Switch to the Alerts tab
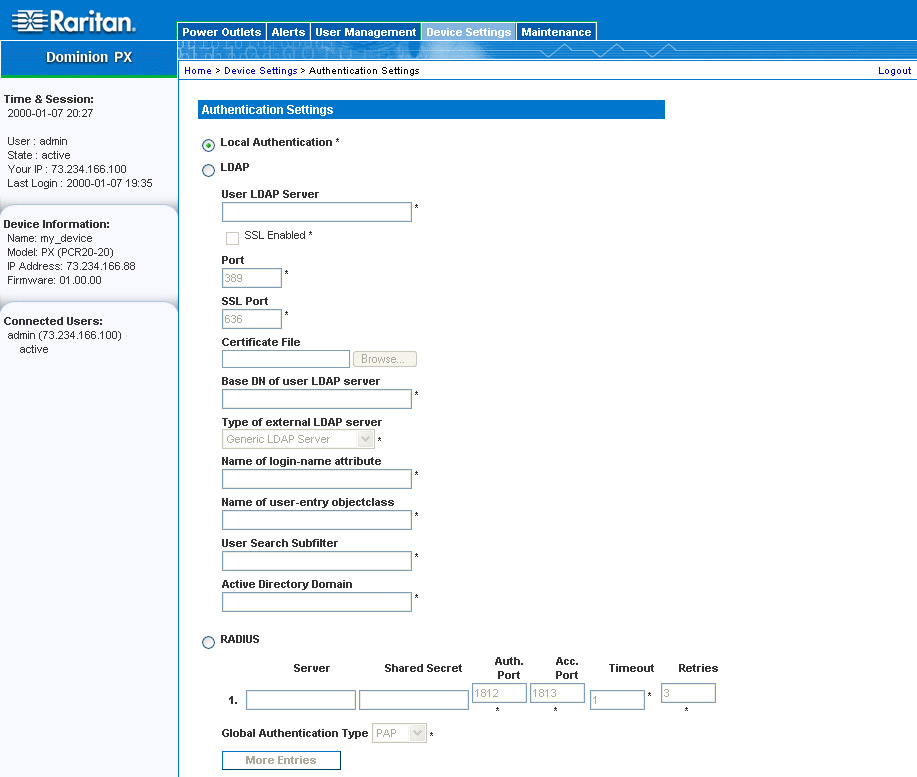 288,32
